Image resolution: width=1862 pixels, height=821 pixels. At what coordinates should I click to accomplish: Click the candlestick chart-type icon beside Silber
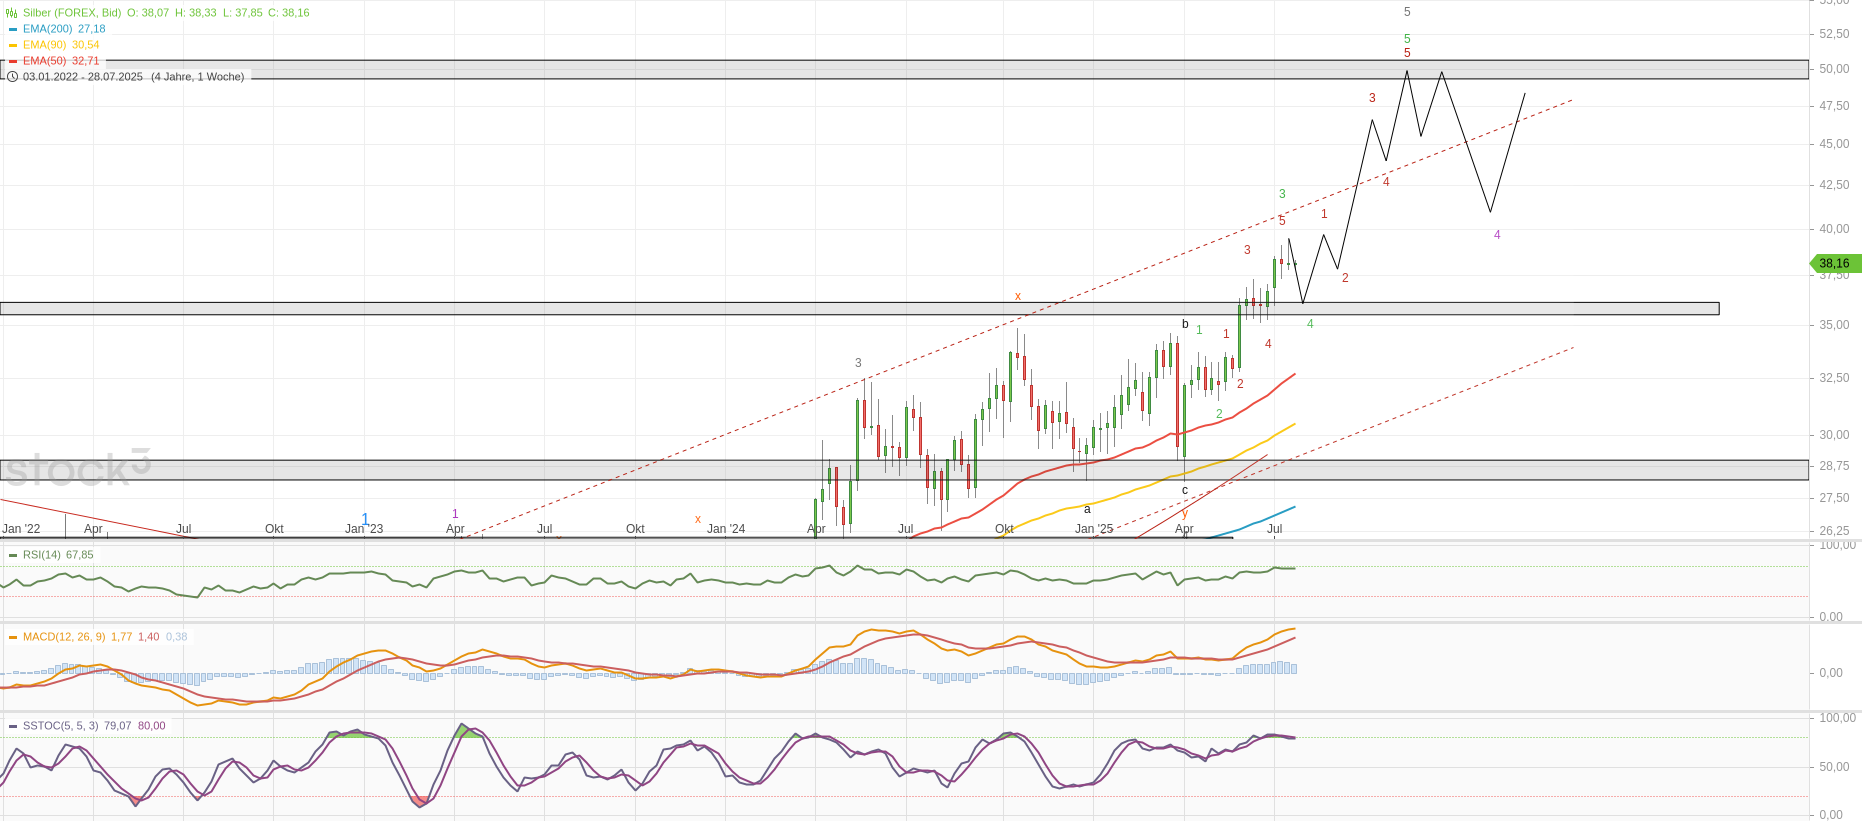pyautogui.click(x=12, y=13)
